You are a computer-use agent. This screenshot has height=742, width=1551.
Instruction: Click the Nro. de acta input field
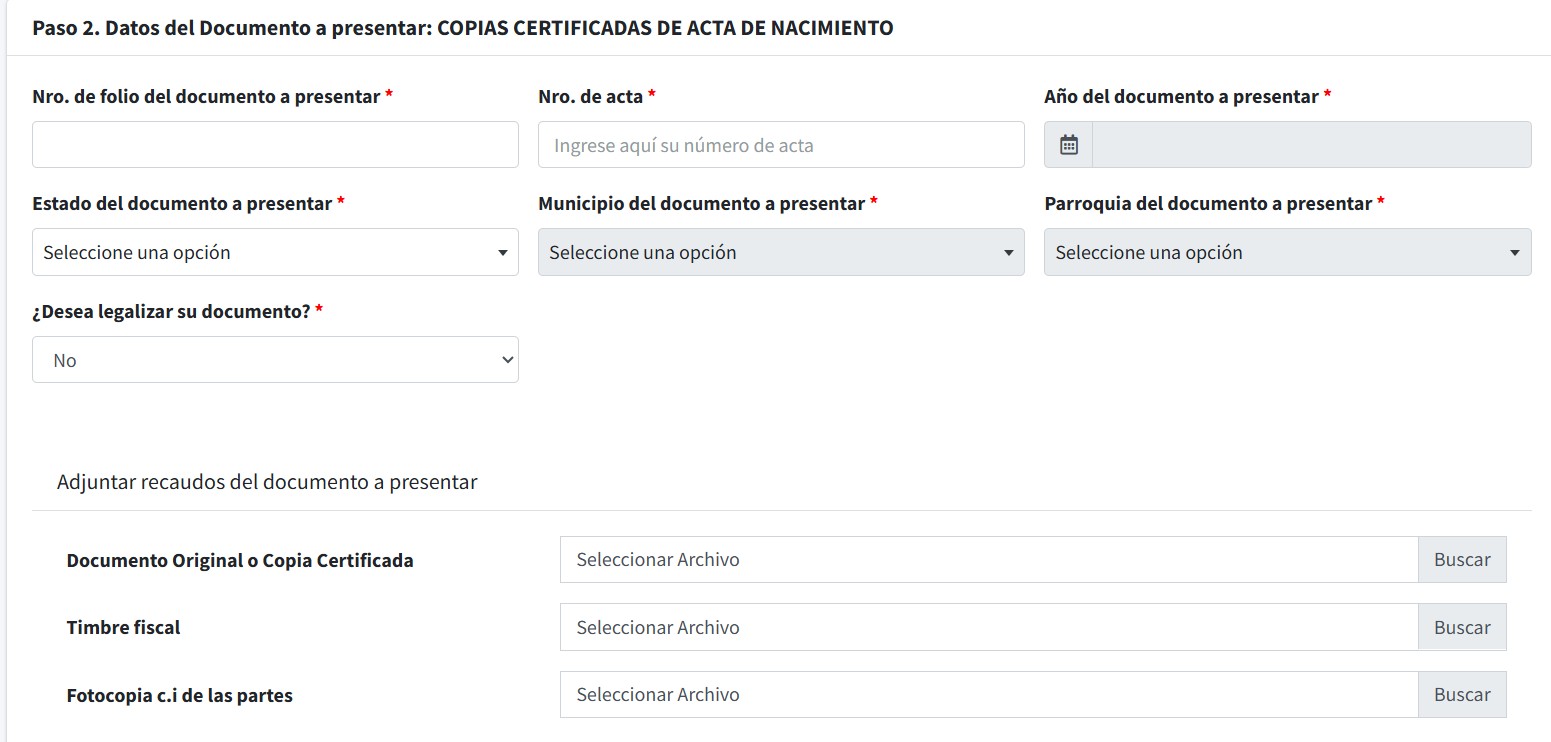[x=781, y=145]
